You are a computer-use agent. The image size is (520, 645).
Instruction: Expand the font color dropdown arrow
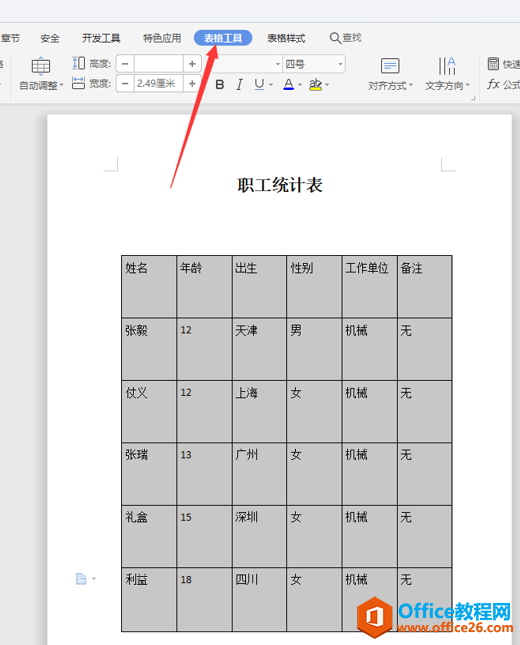(x=300, y=85)
